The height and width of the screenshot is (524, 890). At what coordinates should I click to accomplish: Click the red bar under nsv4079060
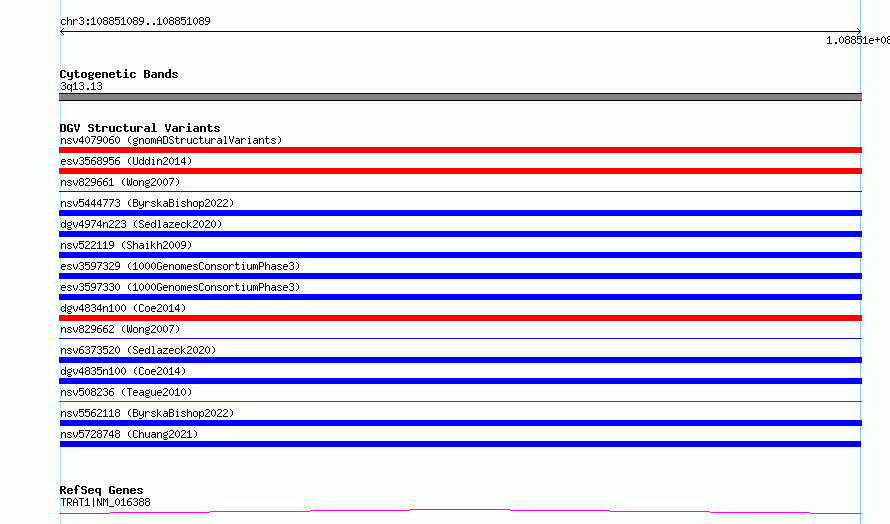460,150
